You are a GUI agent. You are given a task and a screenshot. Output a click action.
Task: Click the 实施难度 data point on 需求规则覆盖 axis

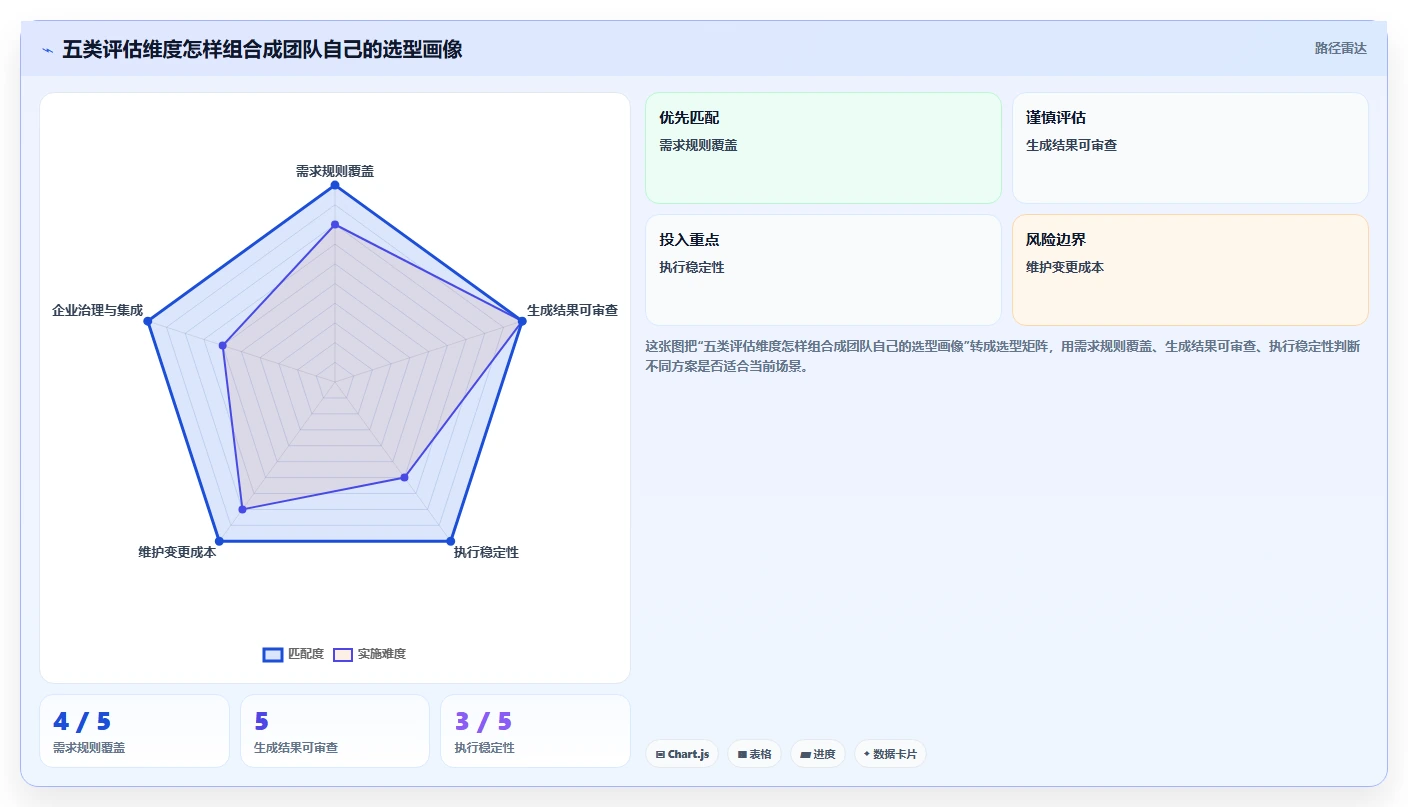pyautogui.click(x=335, y=224)
